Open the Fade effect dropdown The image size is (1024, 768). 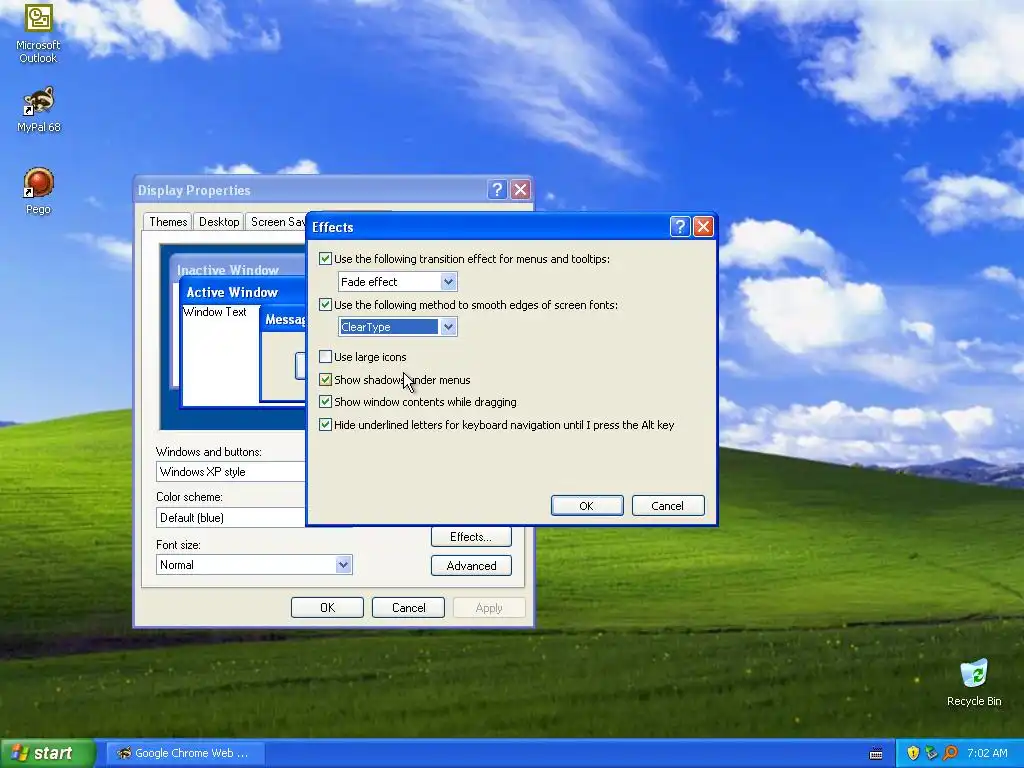click(448, 281)
